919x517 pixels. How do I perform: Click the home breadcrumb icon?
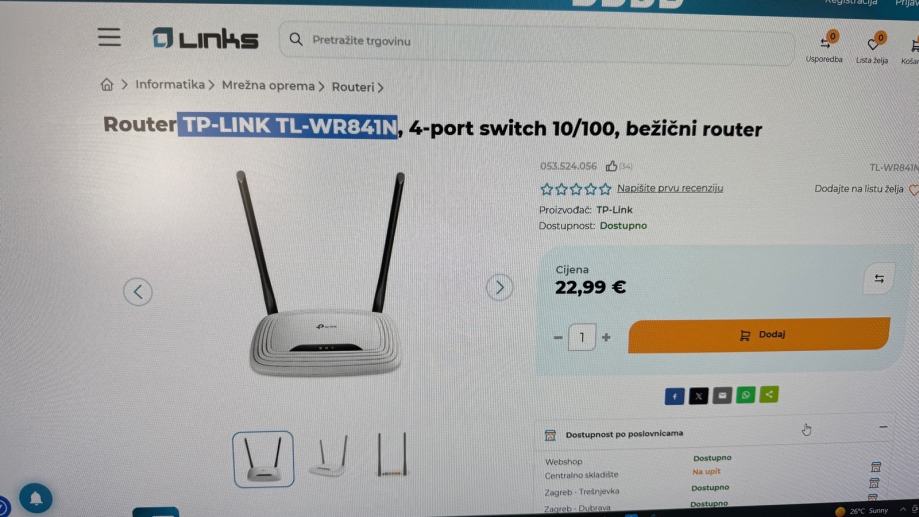(x=107, y=84)
